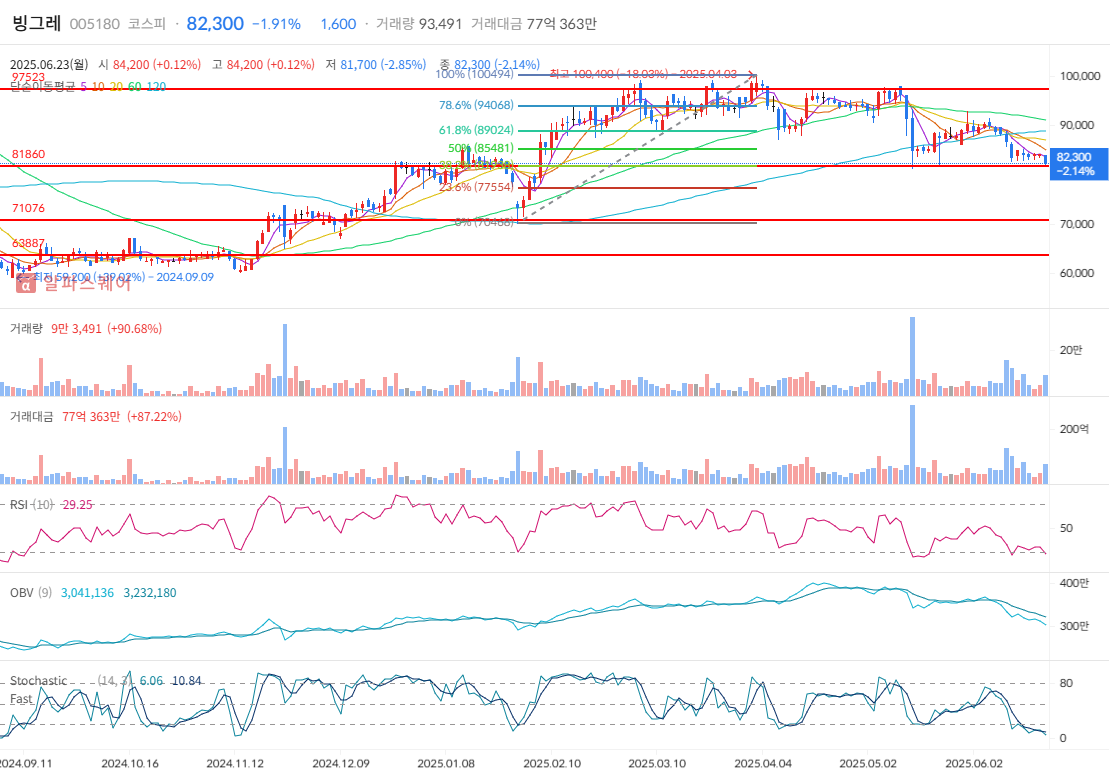Viewport: 1110px width, 778px height.
Task: Click the stock name 빙그레
Action: [37, 23]
